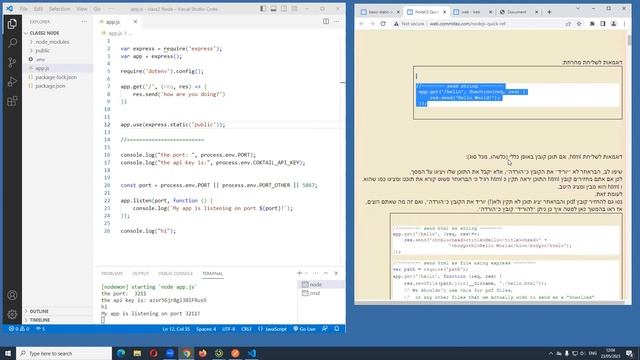Screen dimensions: 640x360
Task: Open a new tab in Chrome
Action: (549, 12)
